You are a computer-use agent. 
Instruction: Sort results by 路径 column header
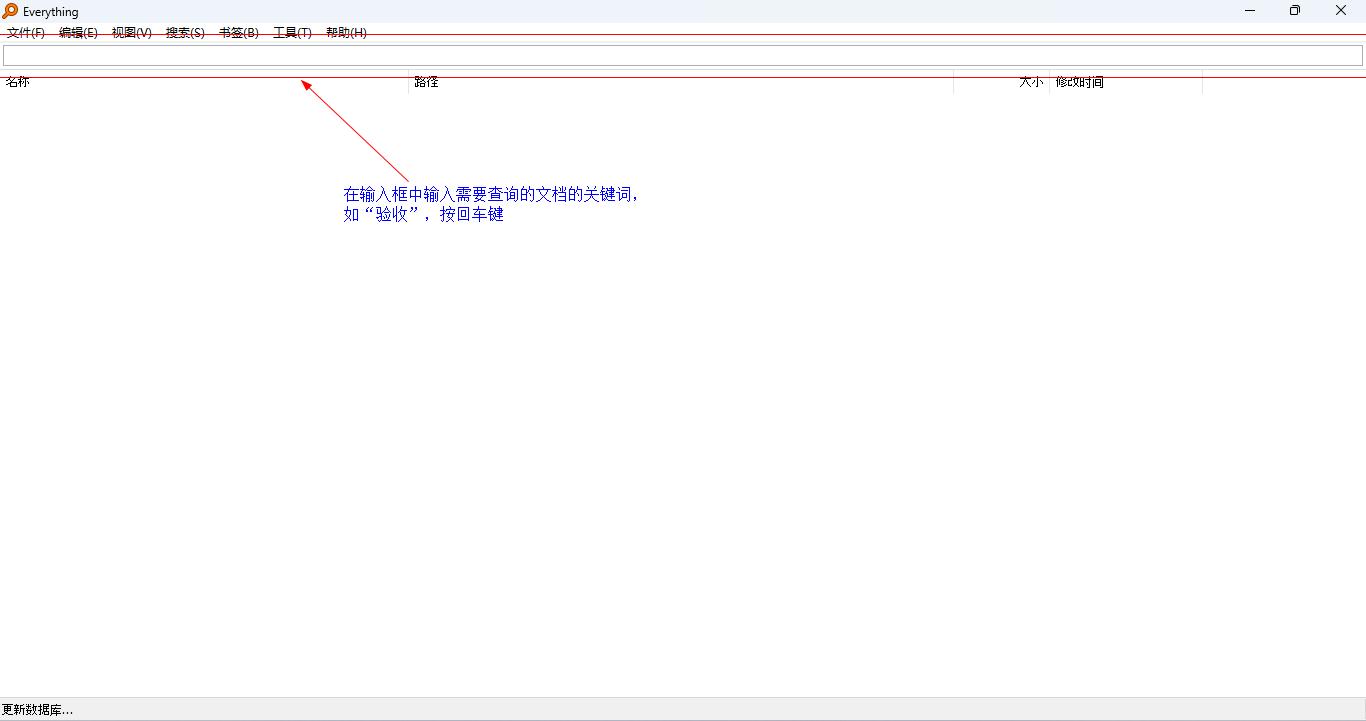point(682,82)
